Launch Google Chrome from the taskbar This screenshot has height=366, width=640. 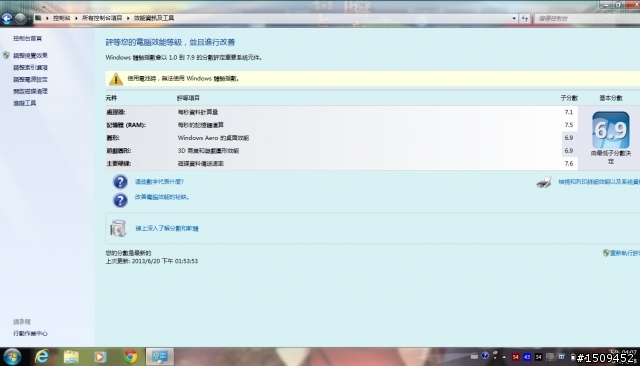130,357
